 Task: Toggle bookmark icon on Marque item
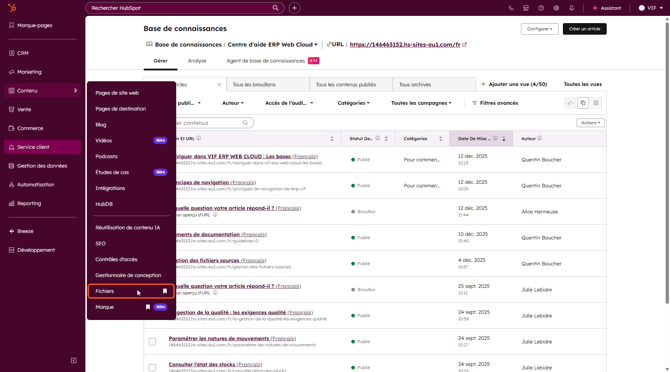148,307
